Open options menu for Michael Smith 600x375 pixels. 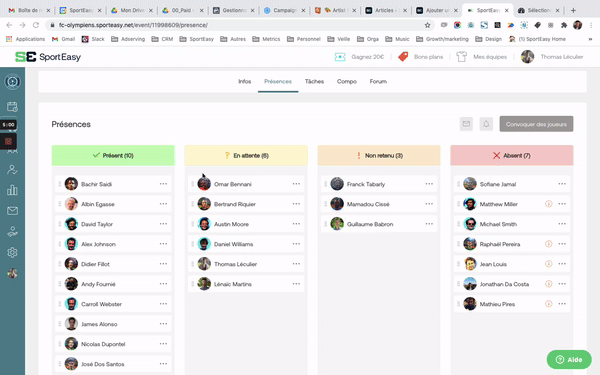point(562,224)
